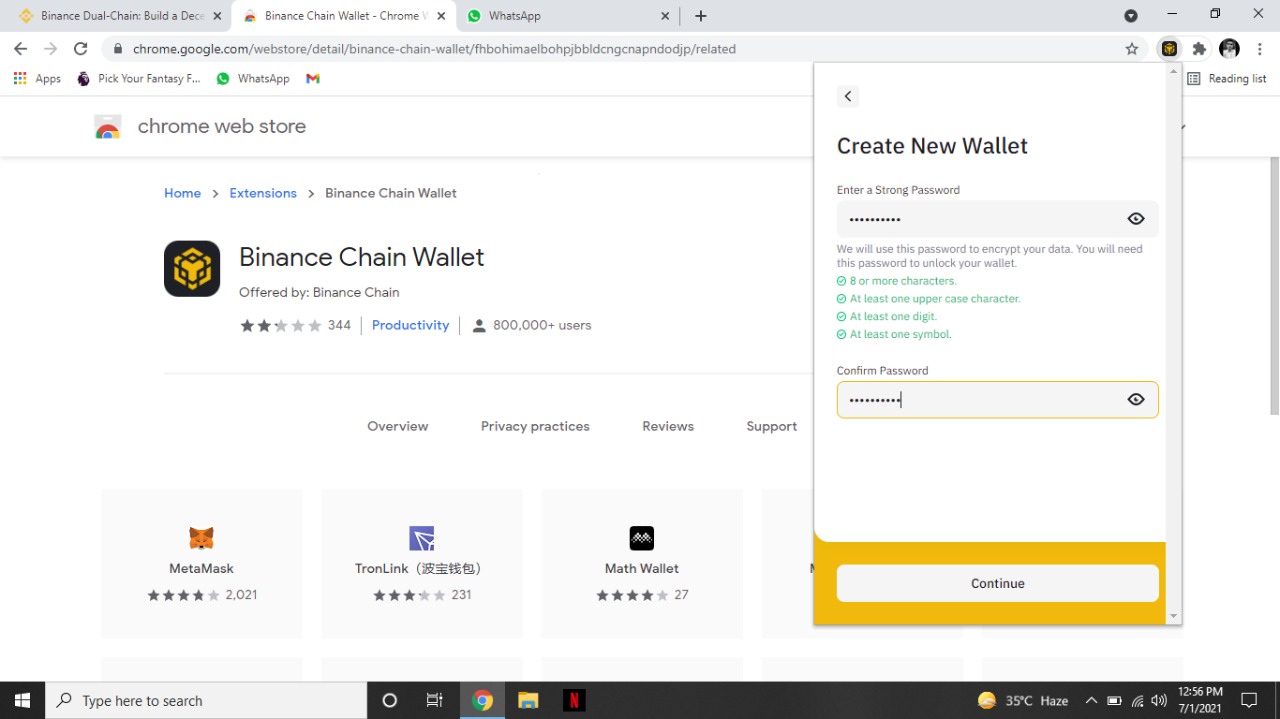Focus the Enter a Strong Password field
The height and width of the screenshot is (719, 1280).
click(997, 219)
